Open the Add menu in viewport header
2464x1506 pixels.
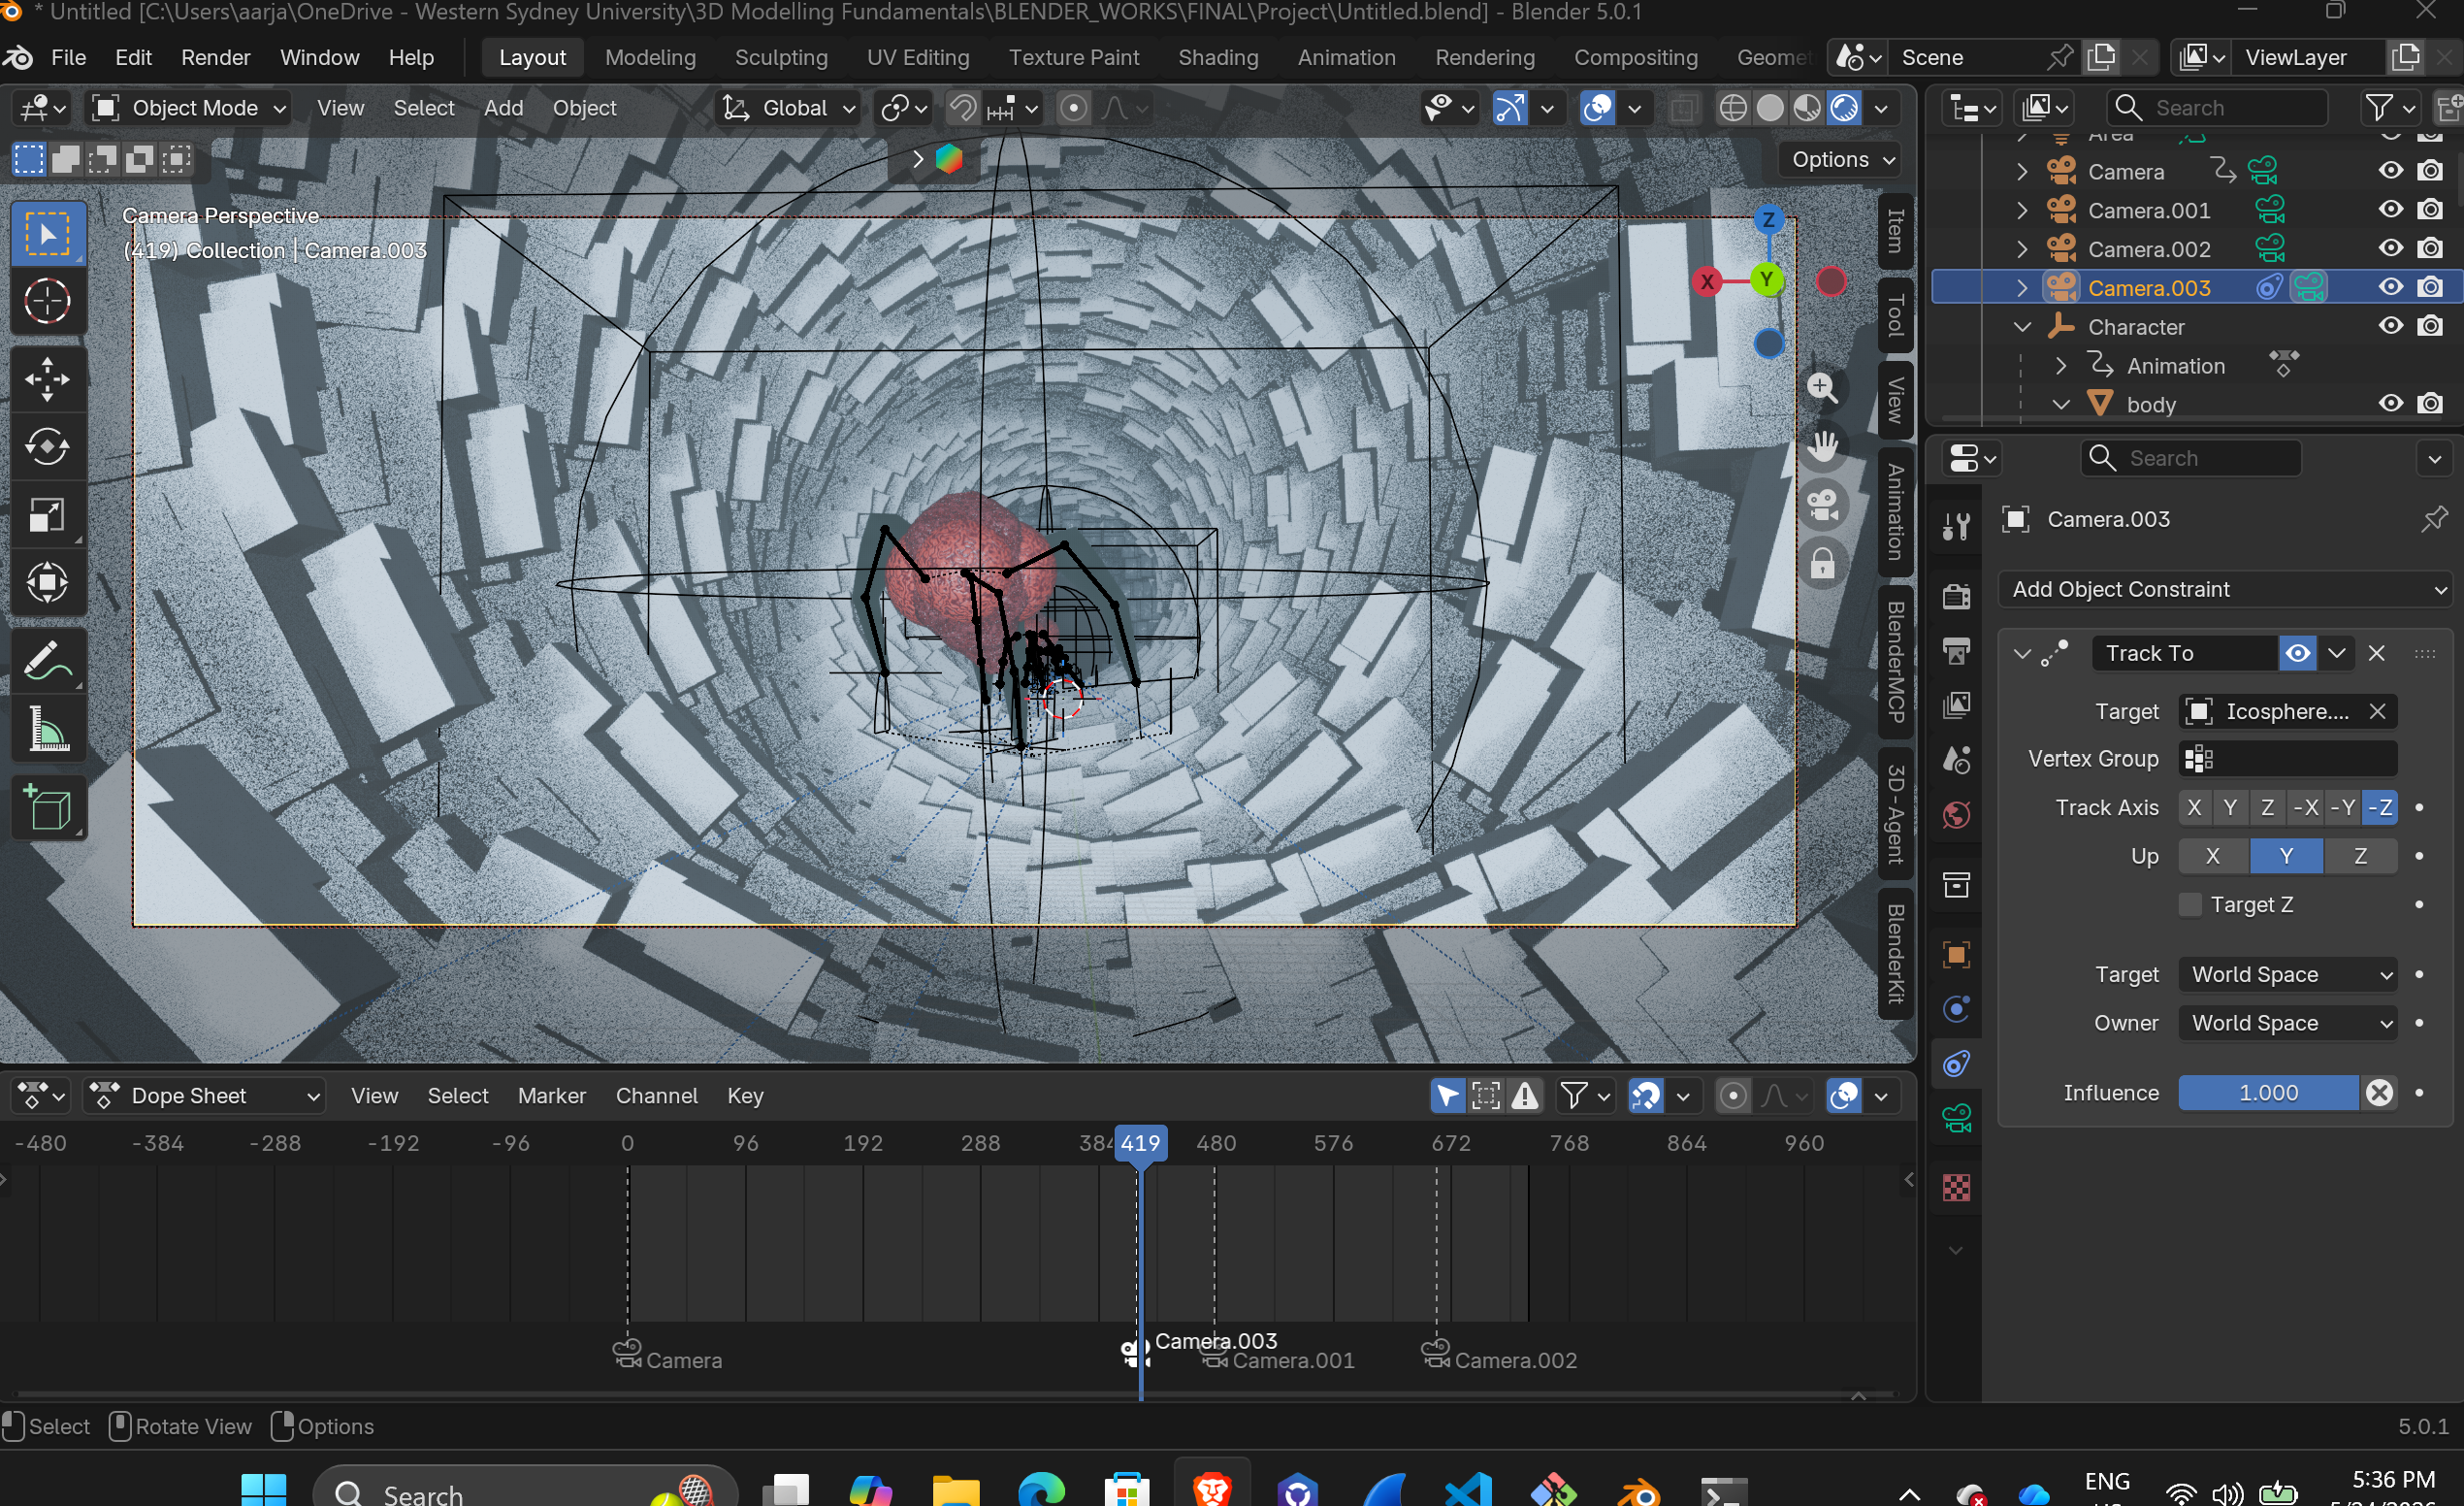503,108
